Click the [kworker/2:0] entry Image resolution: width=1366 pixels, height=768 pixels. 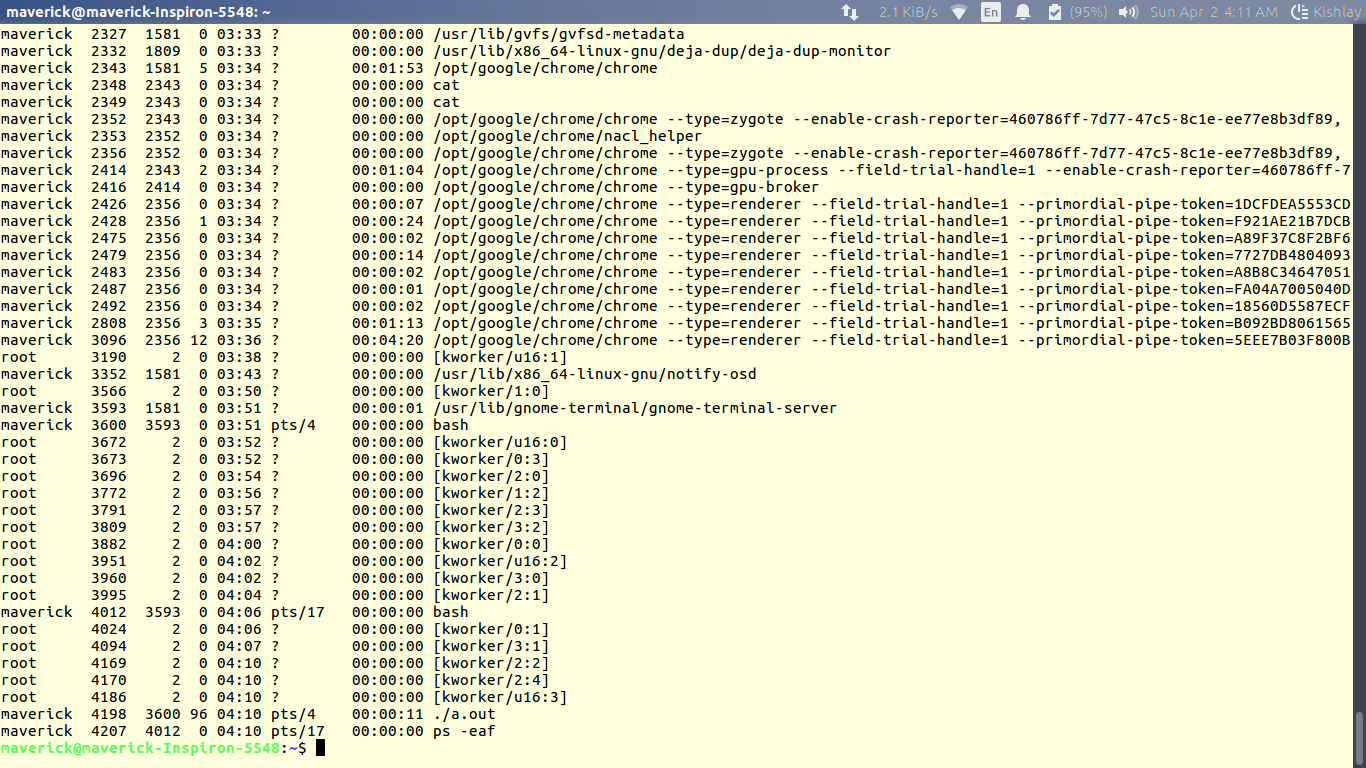491,476
